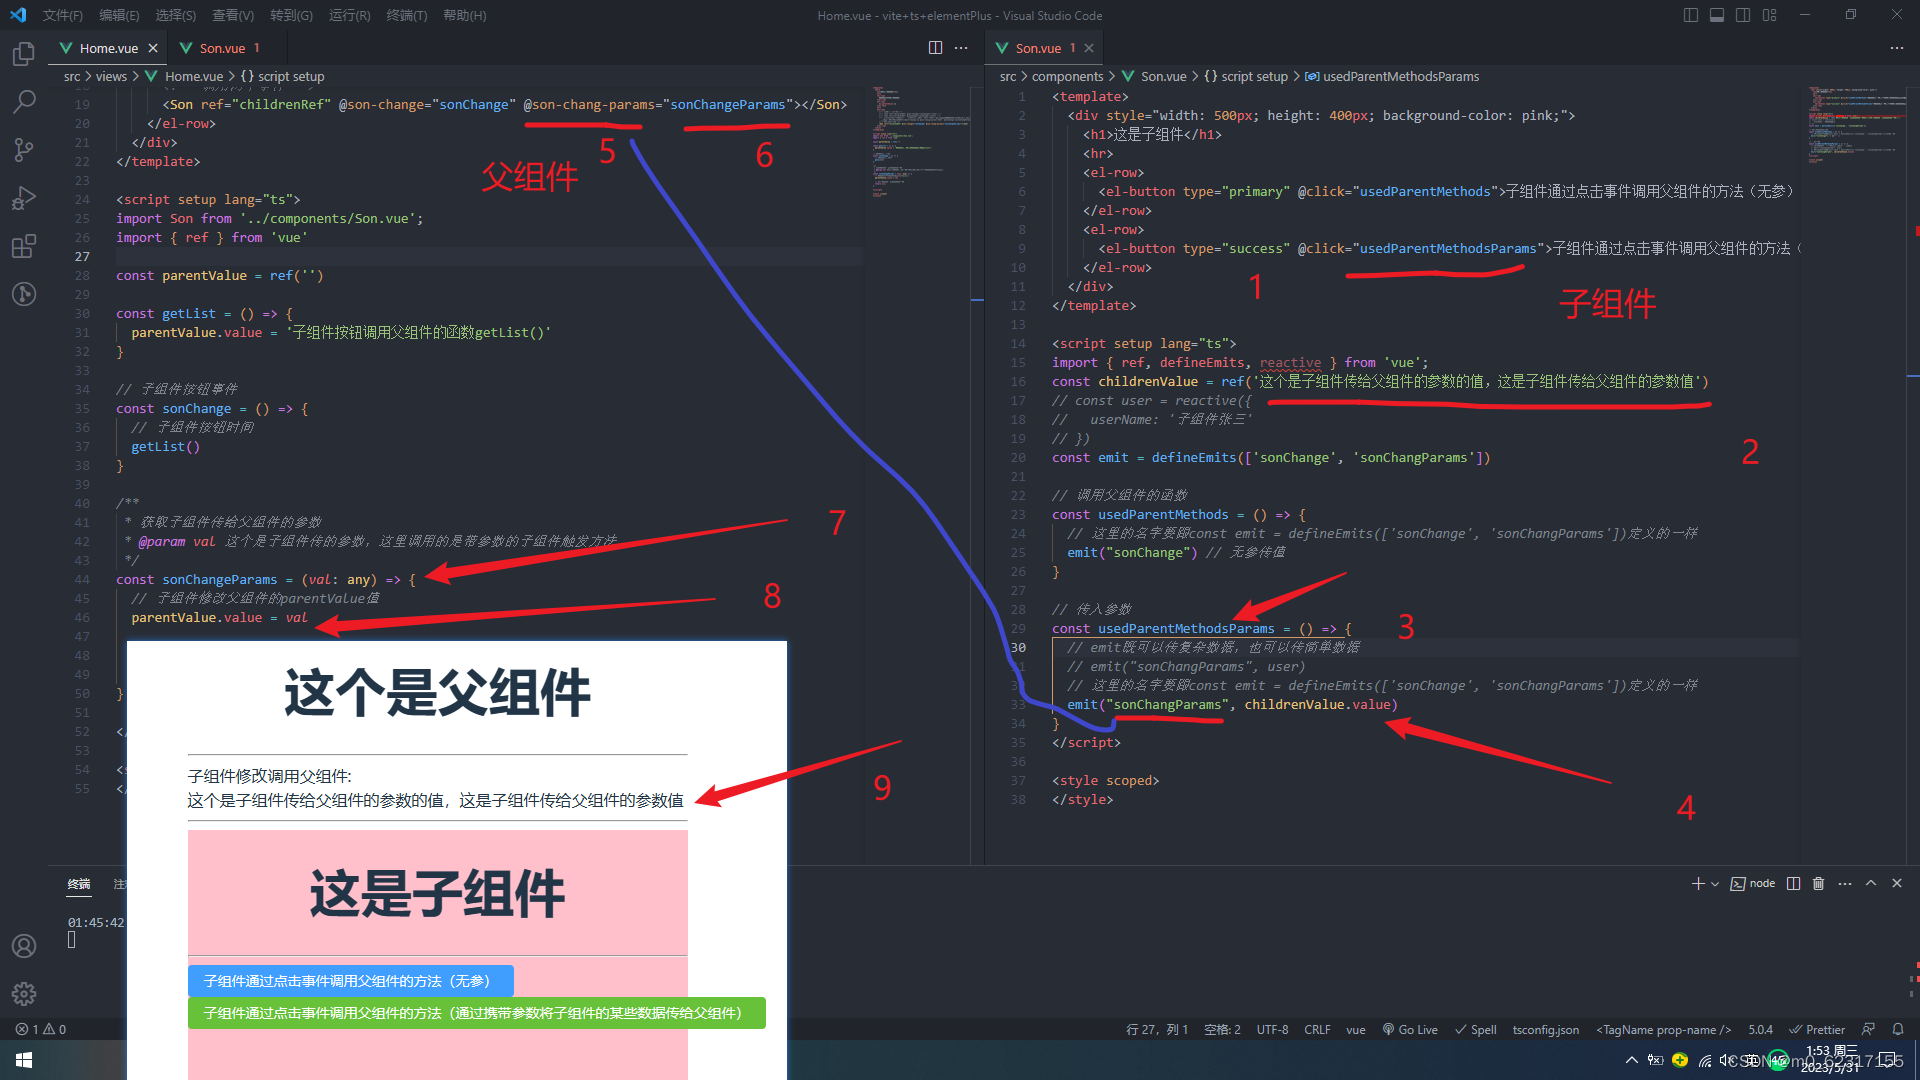Open the Manage gear icon
Image resolution: width=1920 pixels, height=1080 pixels.
(x=24, y=994)
